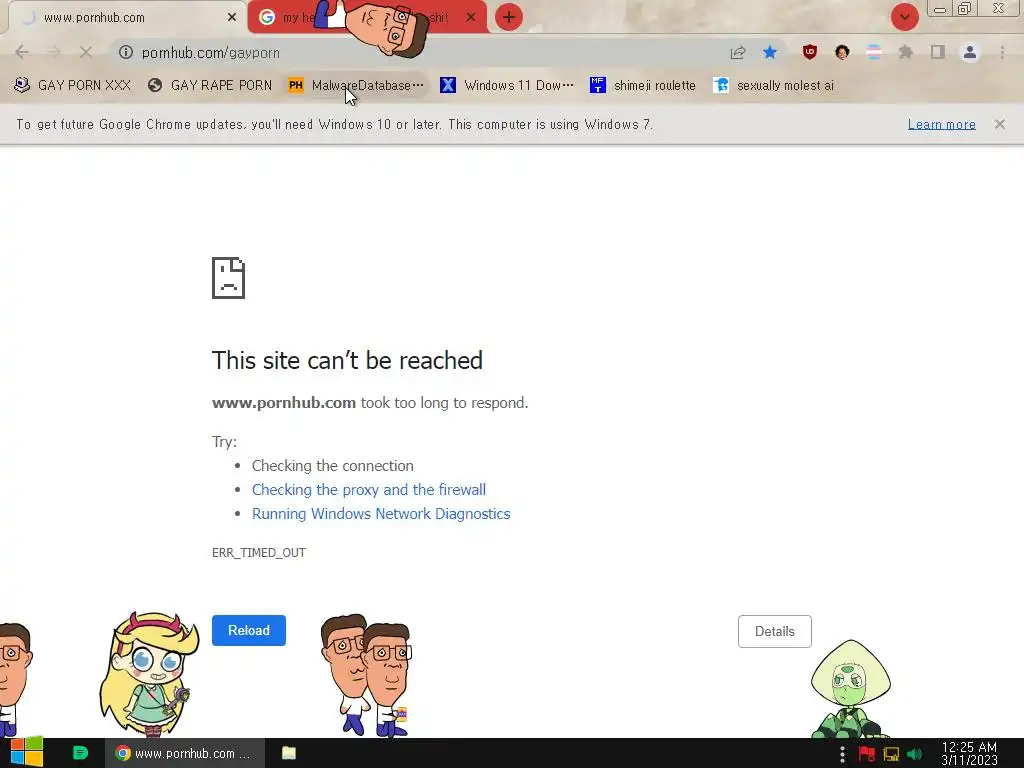
Task: Click Running Windows Network Diagnostics link
Action: tap(381, 514)
